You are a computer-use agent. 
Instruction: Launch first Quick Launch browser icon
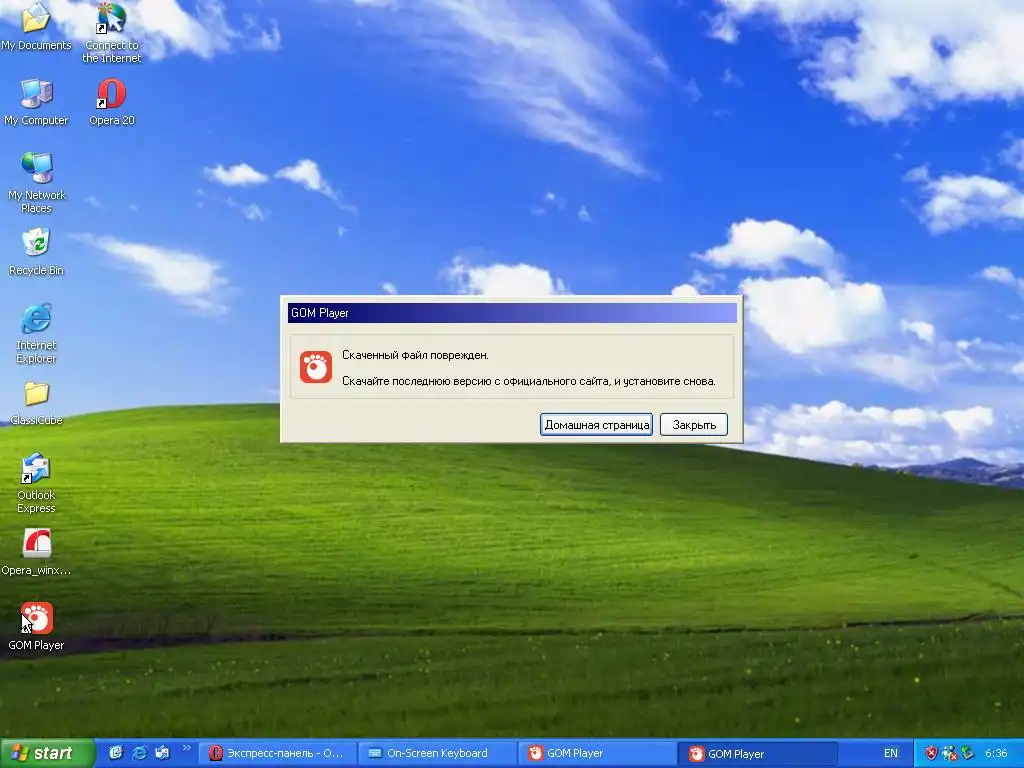coord(116,753)
